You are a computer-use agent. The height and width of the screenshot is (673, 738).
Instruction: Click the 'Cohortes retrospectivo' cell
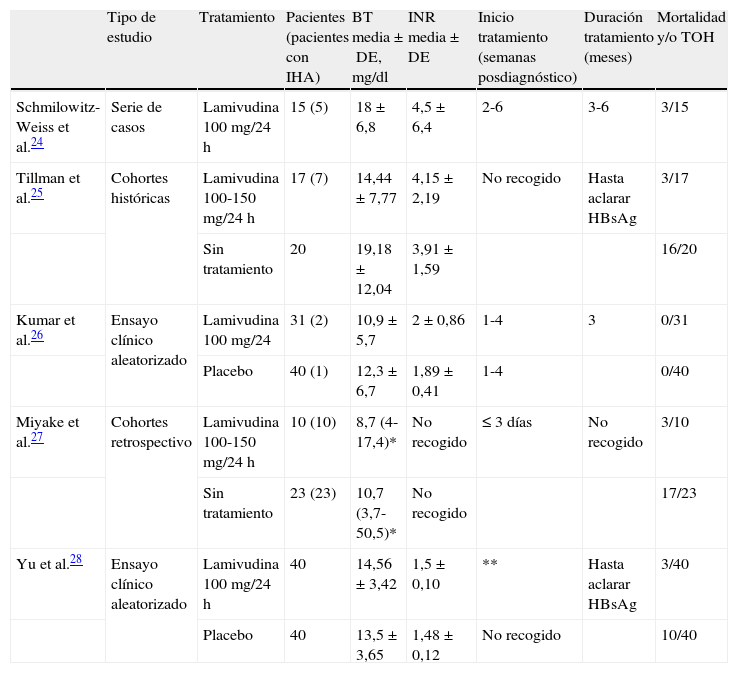(150, 432)
